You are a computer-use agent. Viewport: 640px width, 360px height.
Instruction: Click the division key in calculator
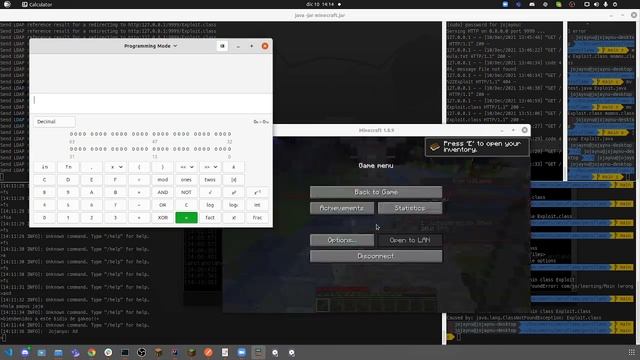(139, 180)
